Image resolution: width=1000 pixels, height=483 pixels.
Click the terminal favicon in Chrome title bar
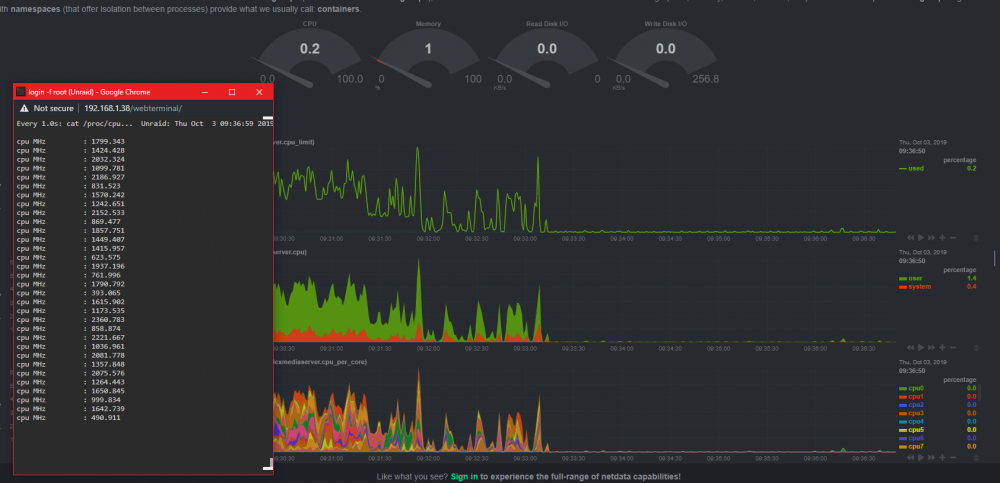pos(20,92)
